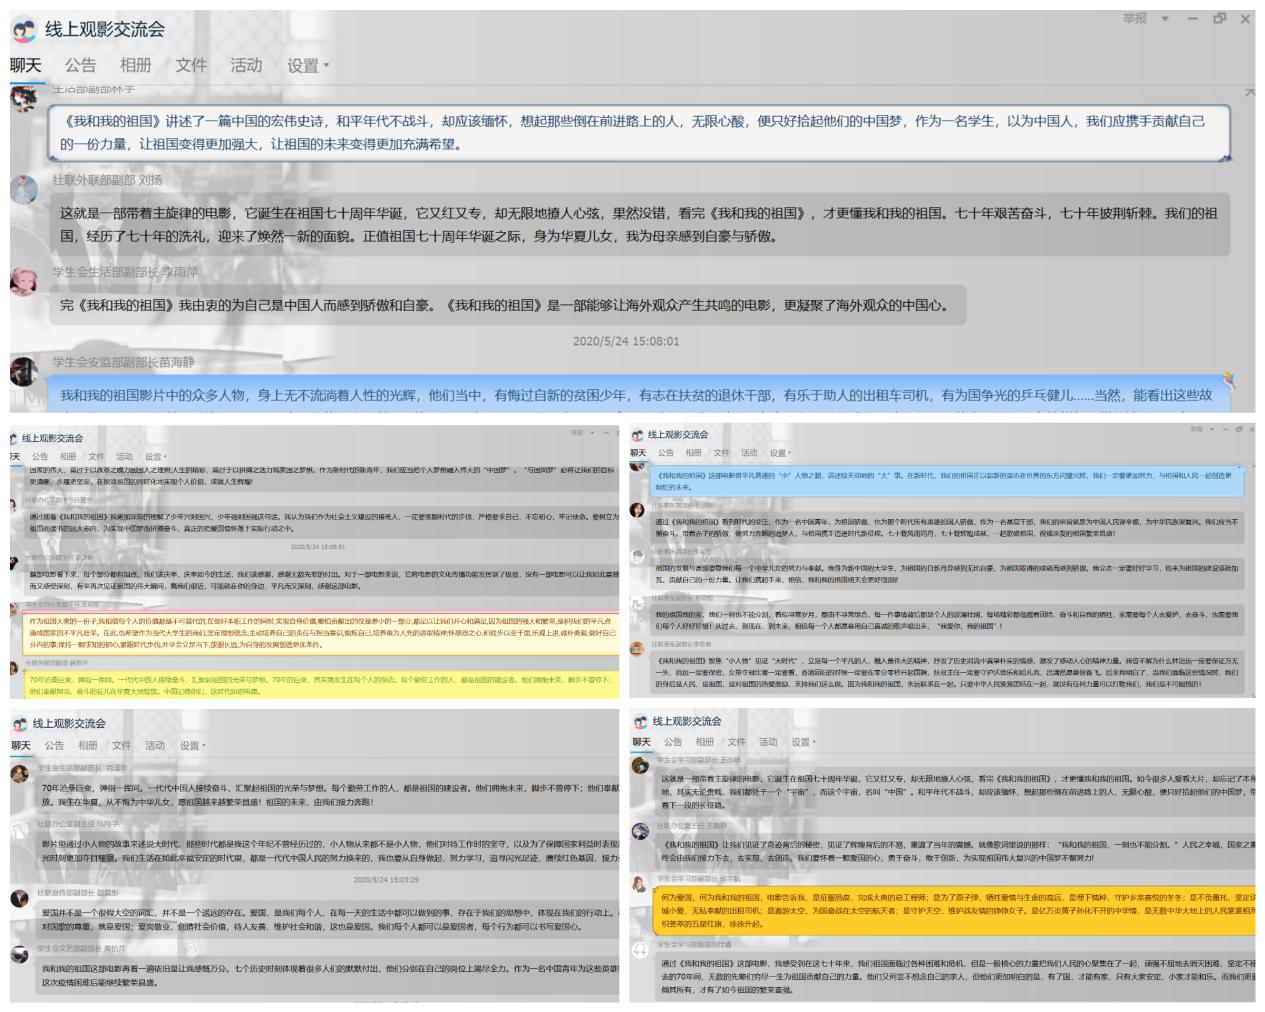This screenshot has height=1012, width=1265.
Task: Click 李雨萍's avatar in the large top window
Action: [x=24, y=282]
